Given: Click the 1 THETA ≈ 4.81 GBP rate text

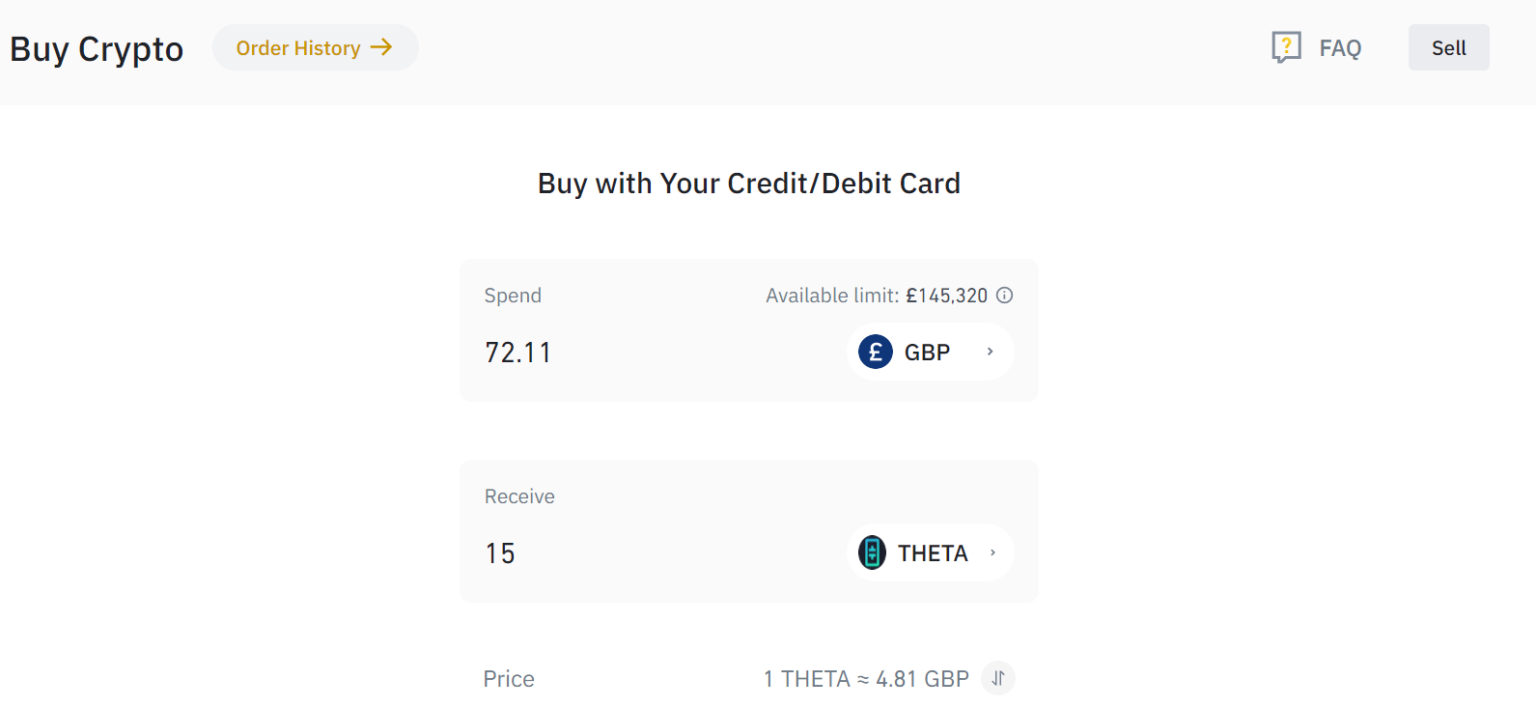Looking at the screenshot, I should 866,679.
